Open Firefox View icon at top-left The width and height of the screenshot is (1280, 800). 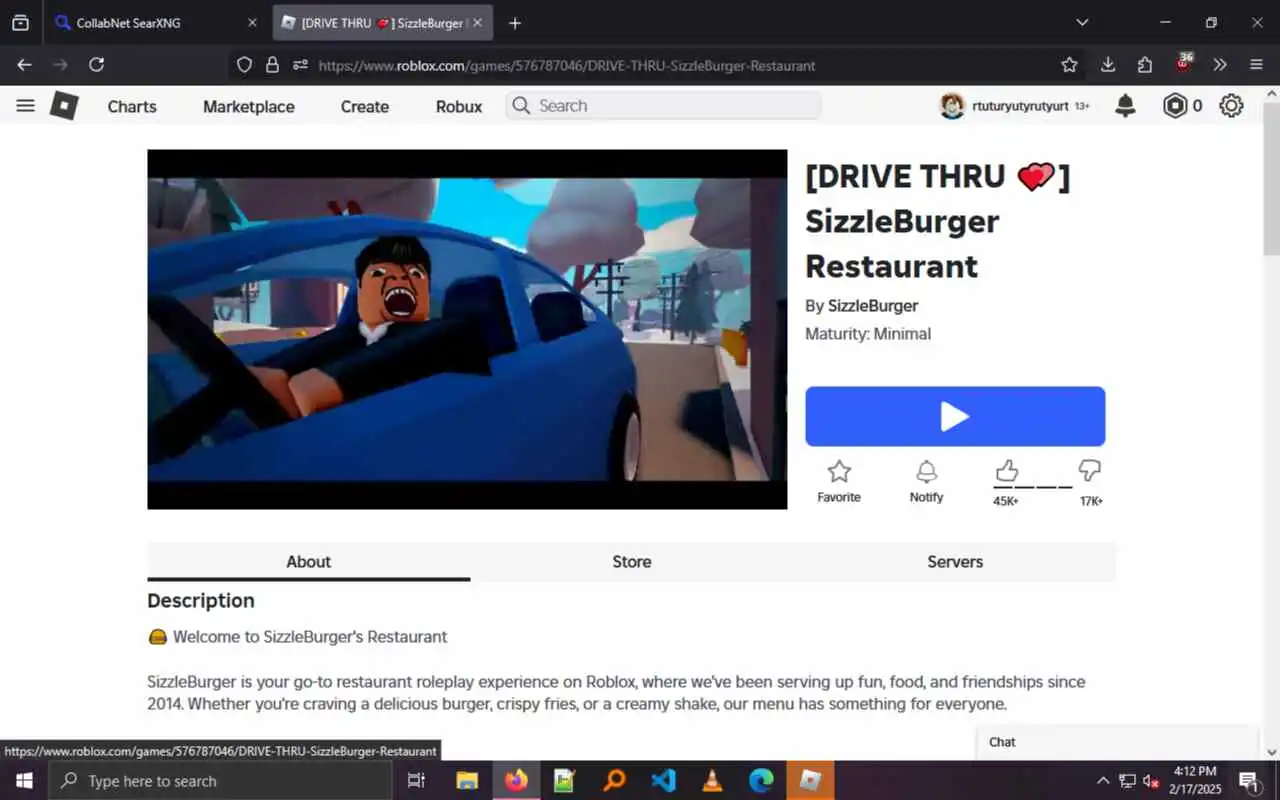(20, 22)
